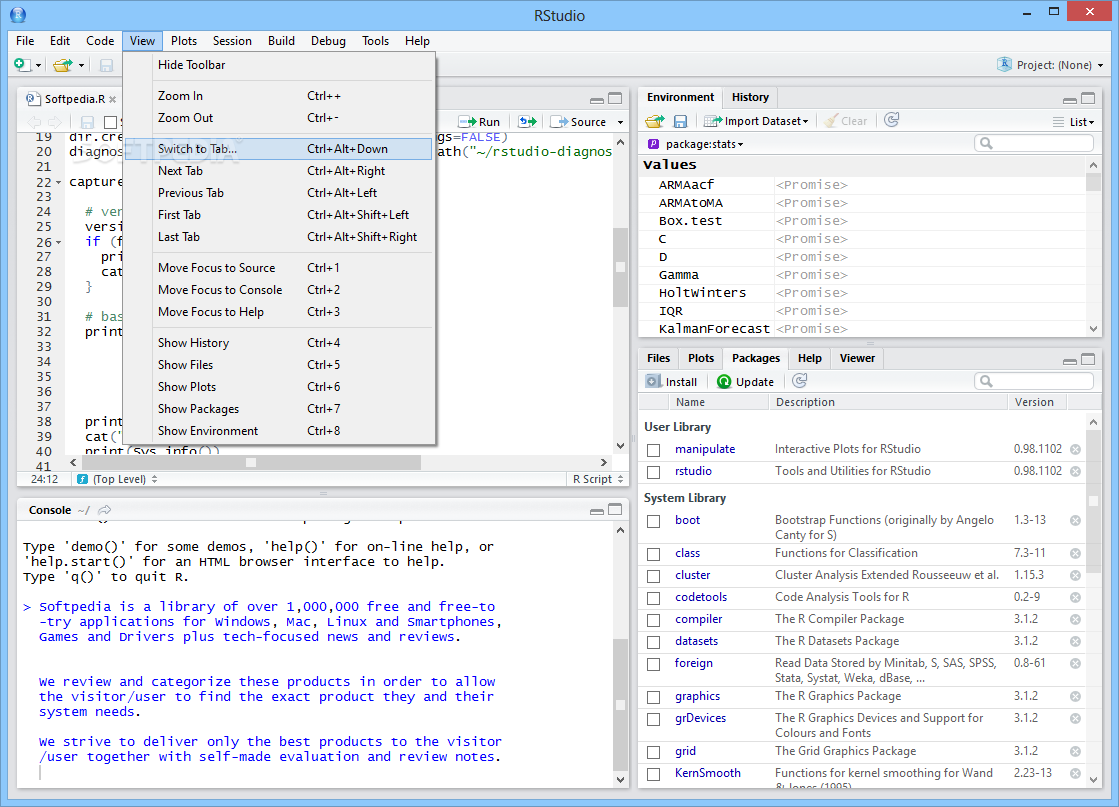Check the datasets package checkbox

653,643
